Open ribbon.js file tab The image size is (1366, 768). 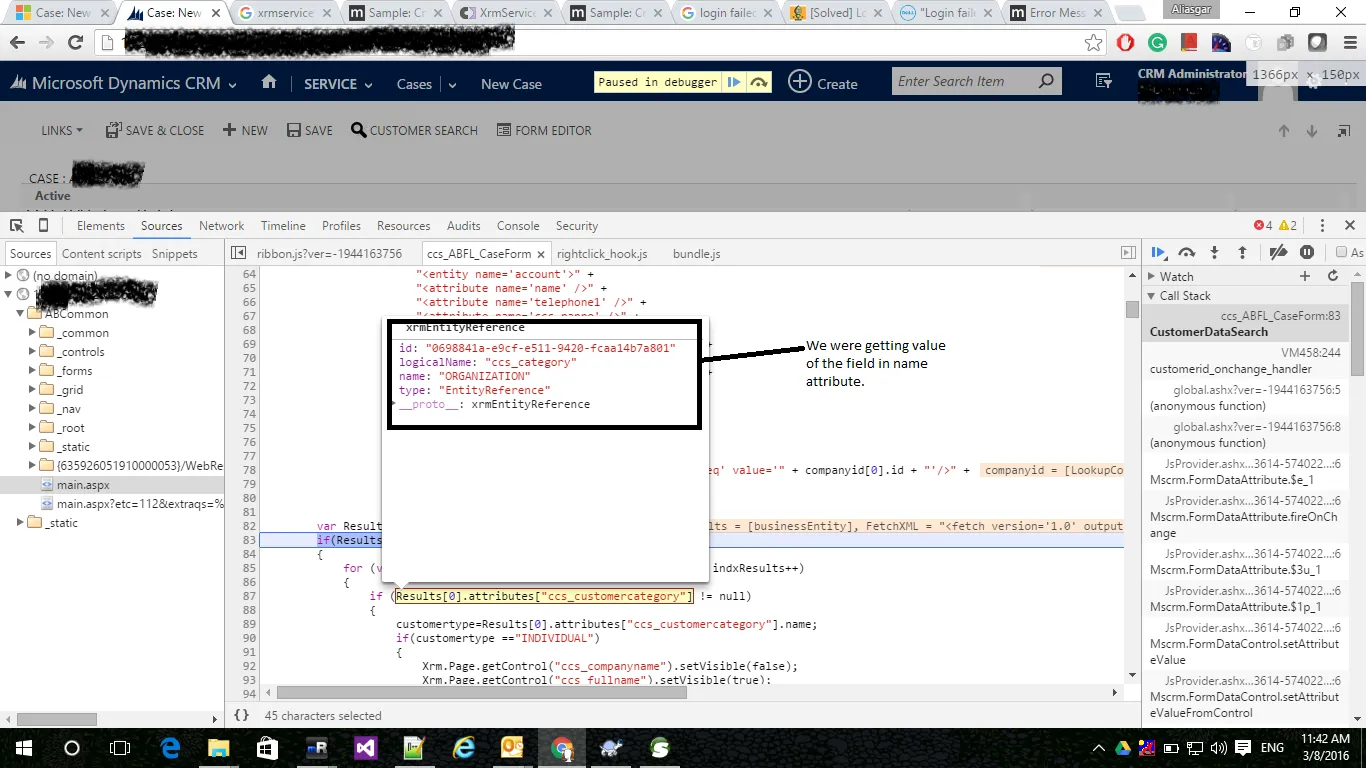coord(330,254)
